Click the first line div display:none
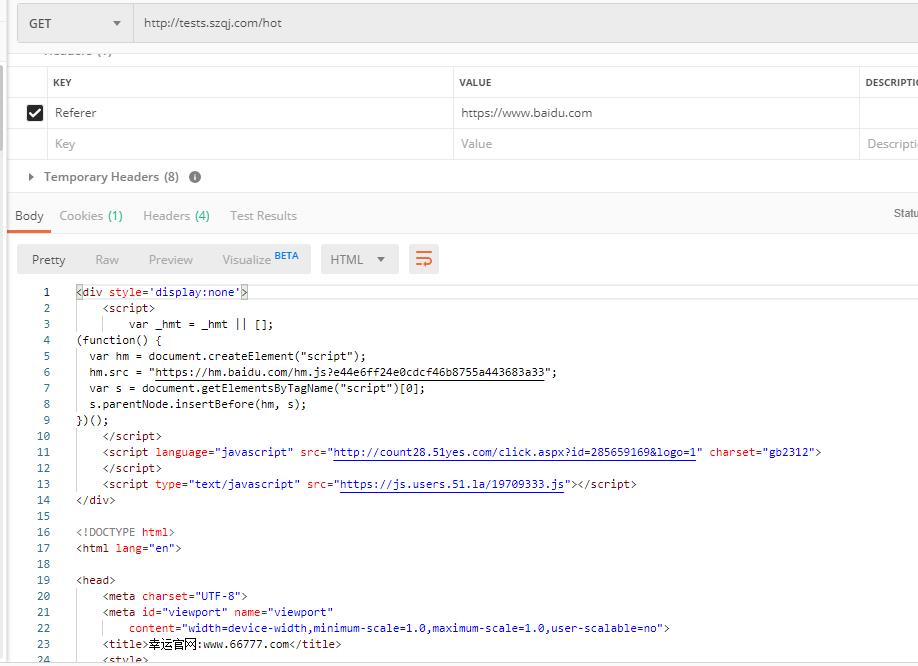Screen dimensions: 918x666 click(x=162, y=292)
